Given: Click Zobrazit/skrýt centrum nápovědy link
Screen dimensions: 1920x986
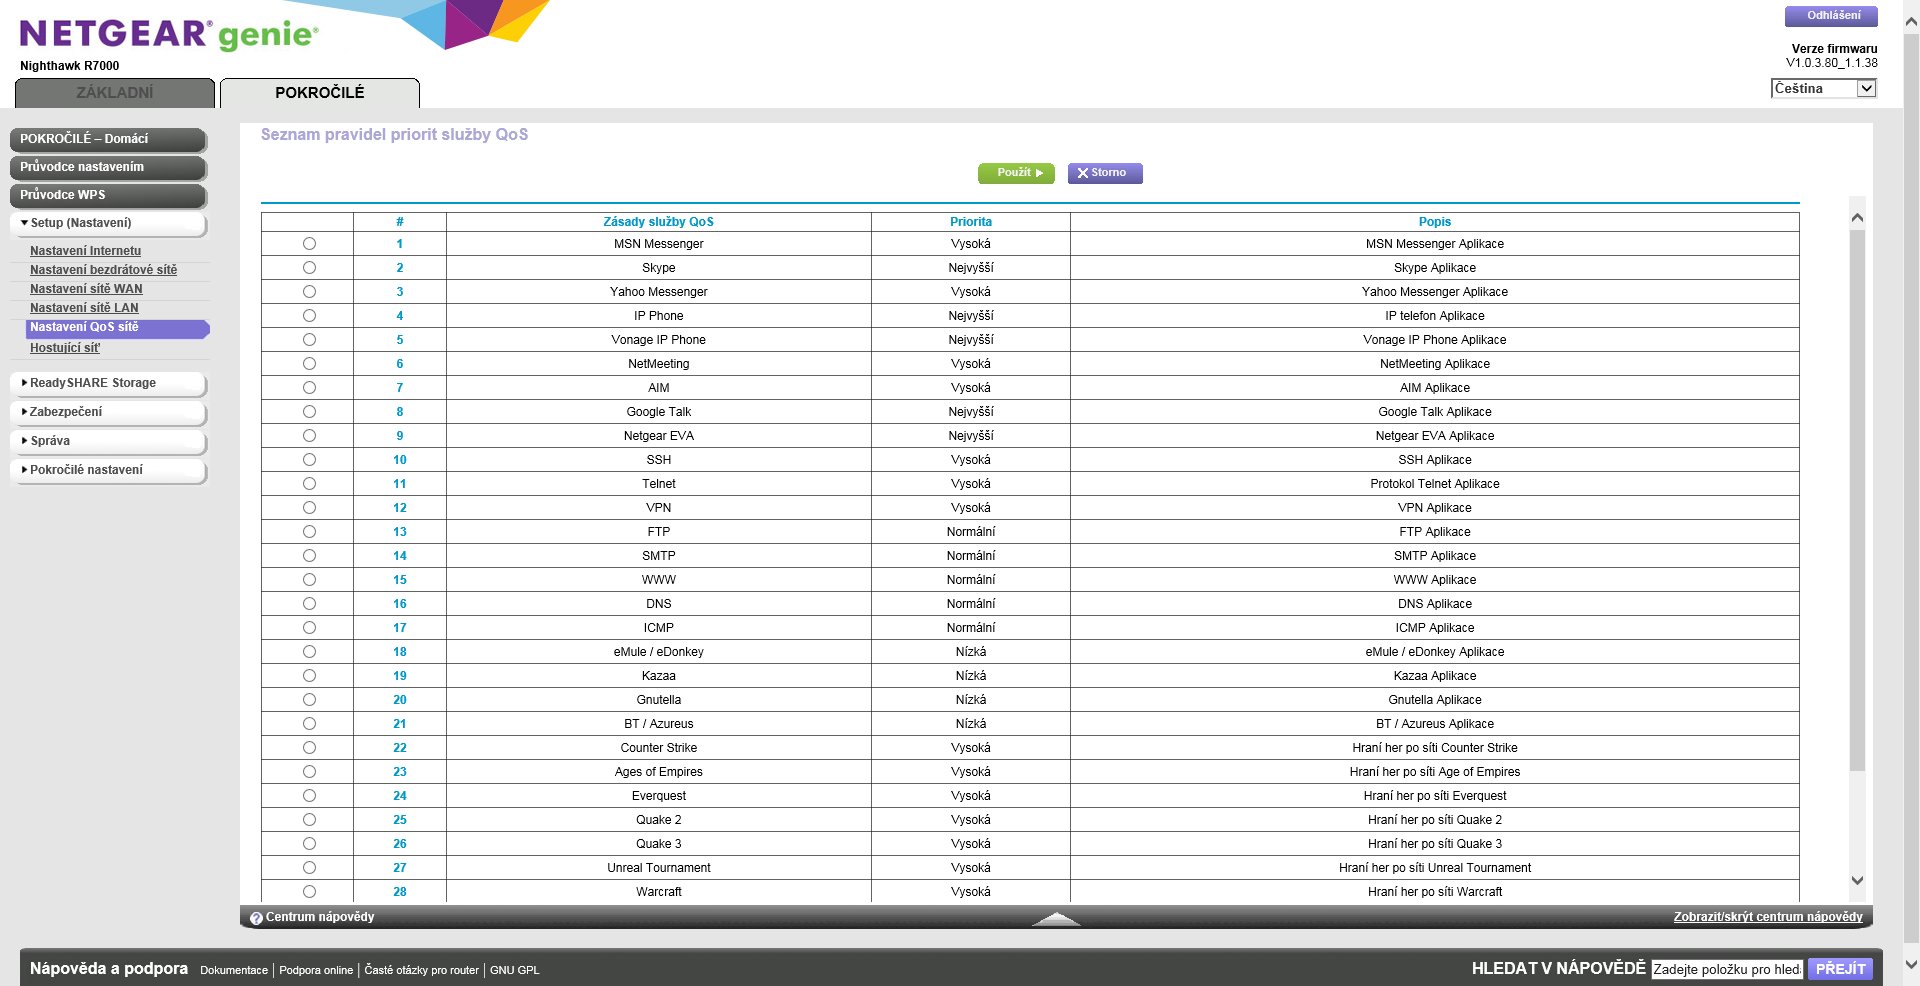Looking at the screenshot, I should [x=1768, y=917].
